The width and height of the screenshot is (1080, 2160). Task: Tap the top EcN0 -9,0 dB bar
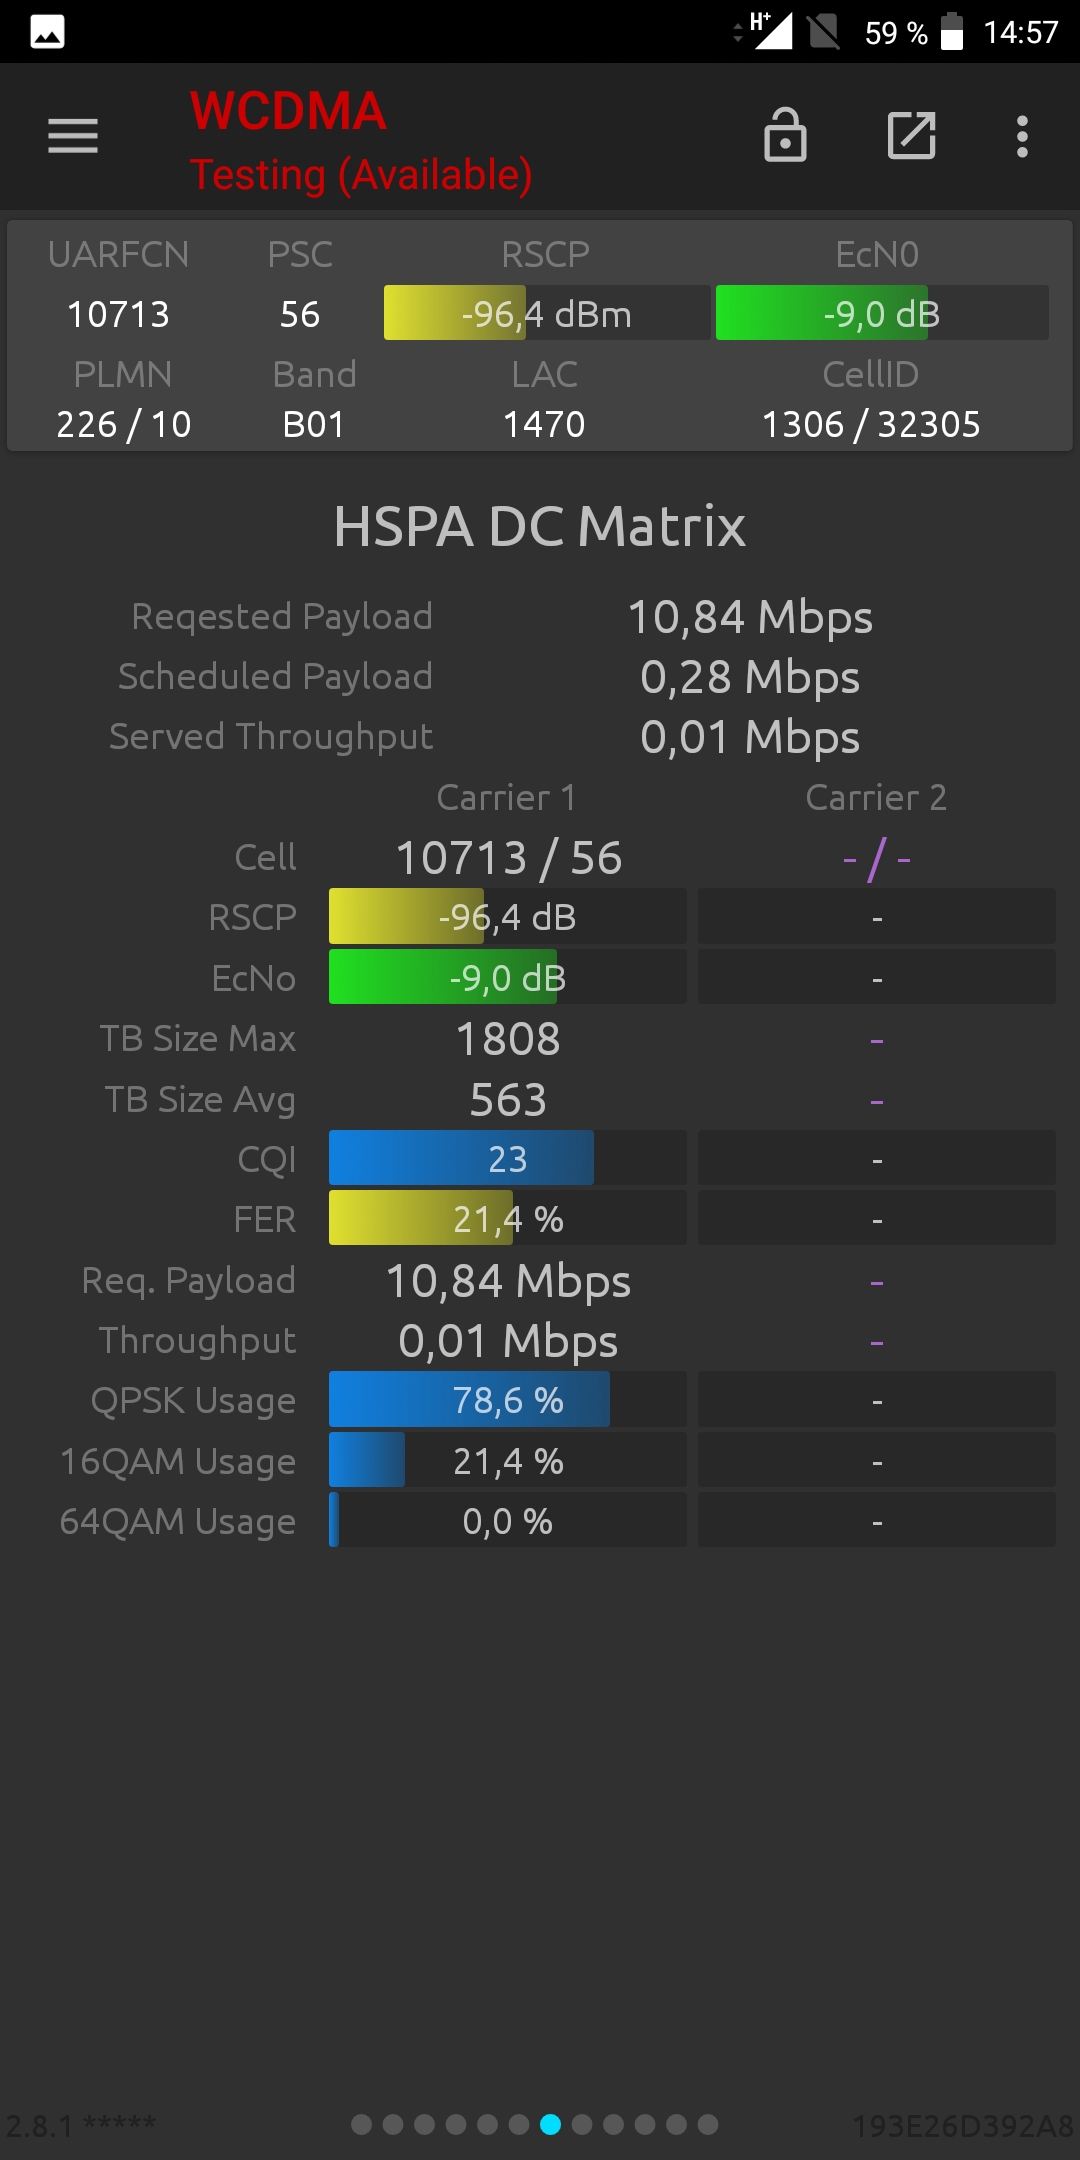click(x=882, y=313)
